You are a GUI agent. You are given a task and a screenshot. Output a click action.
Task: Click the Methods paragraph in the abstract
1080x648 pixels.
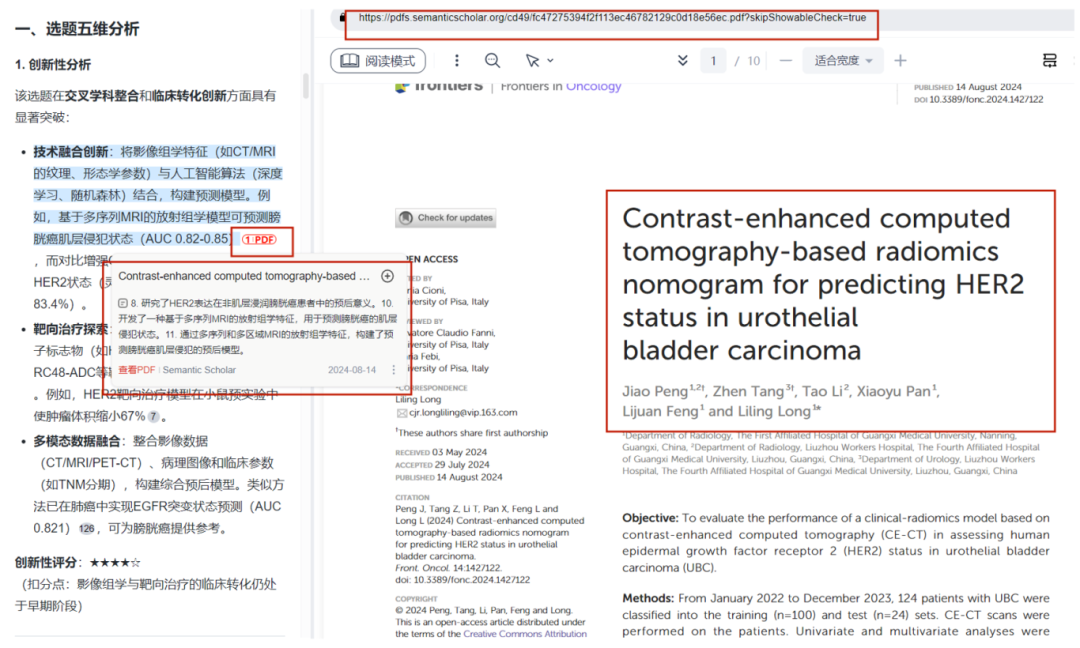(835, 615)
